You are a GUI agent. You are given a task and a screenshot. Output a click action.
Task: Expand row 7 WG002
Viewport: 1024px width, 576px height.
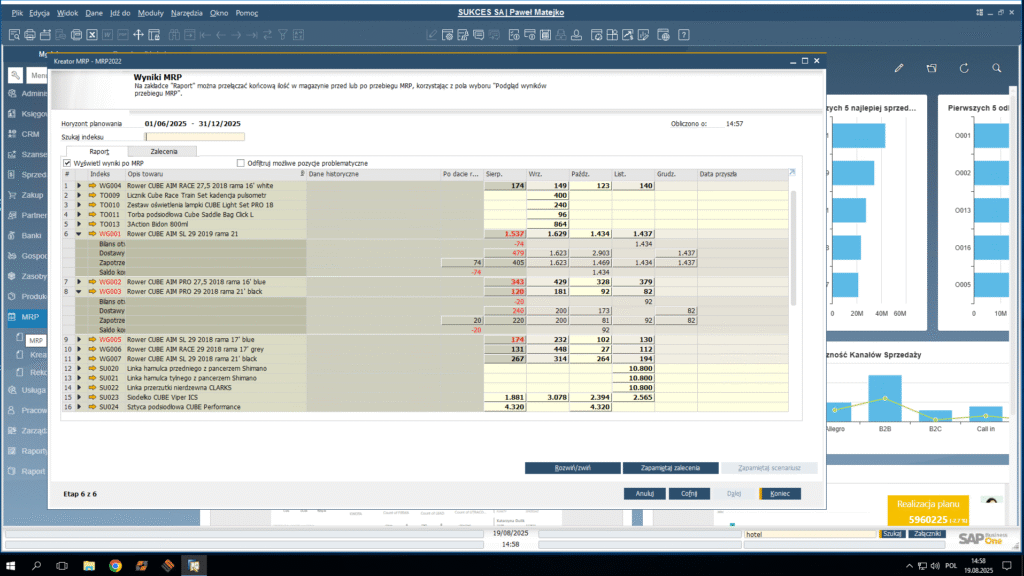[x=79, y=282]
